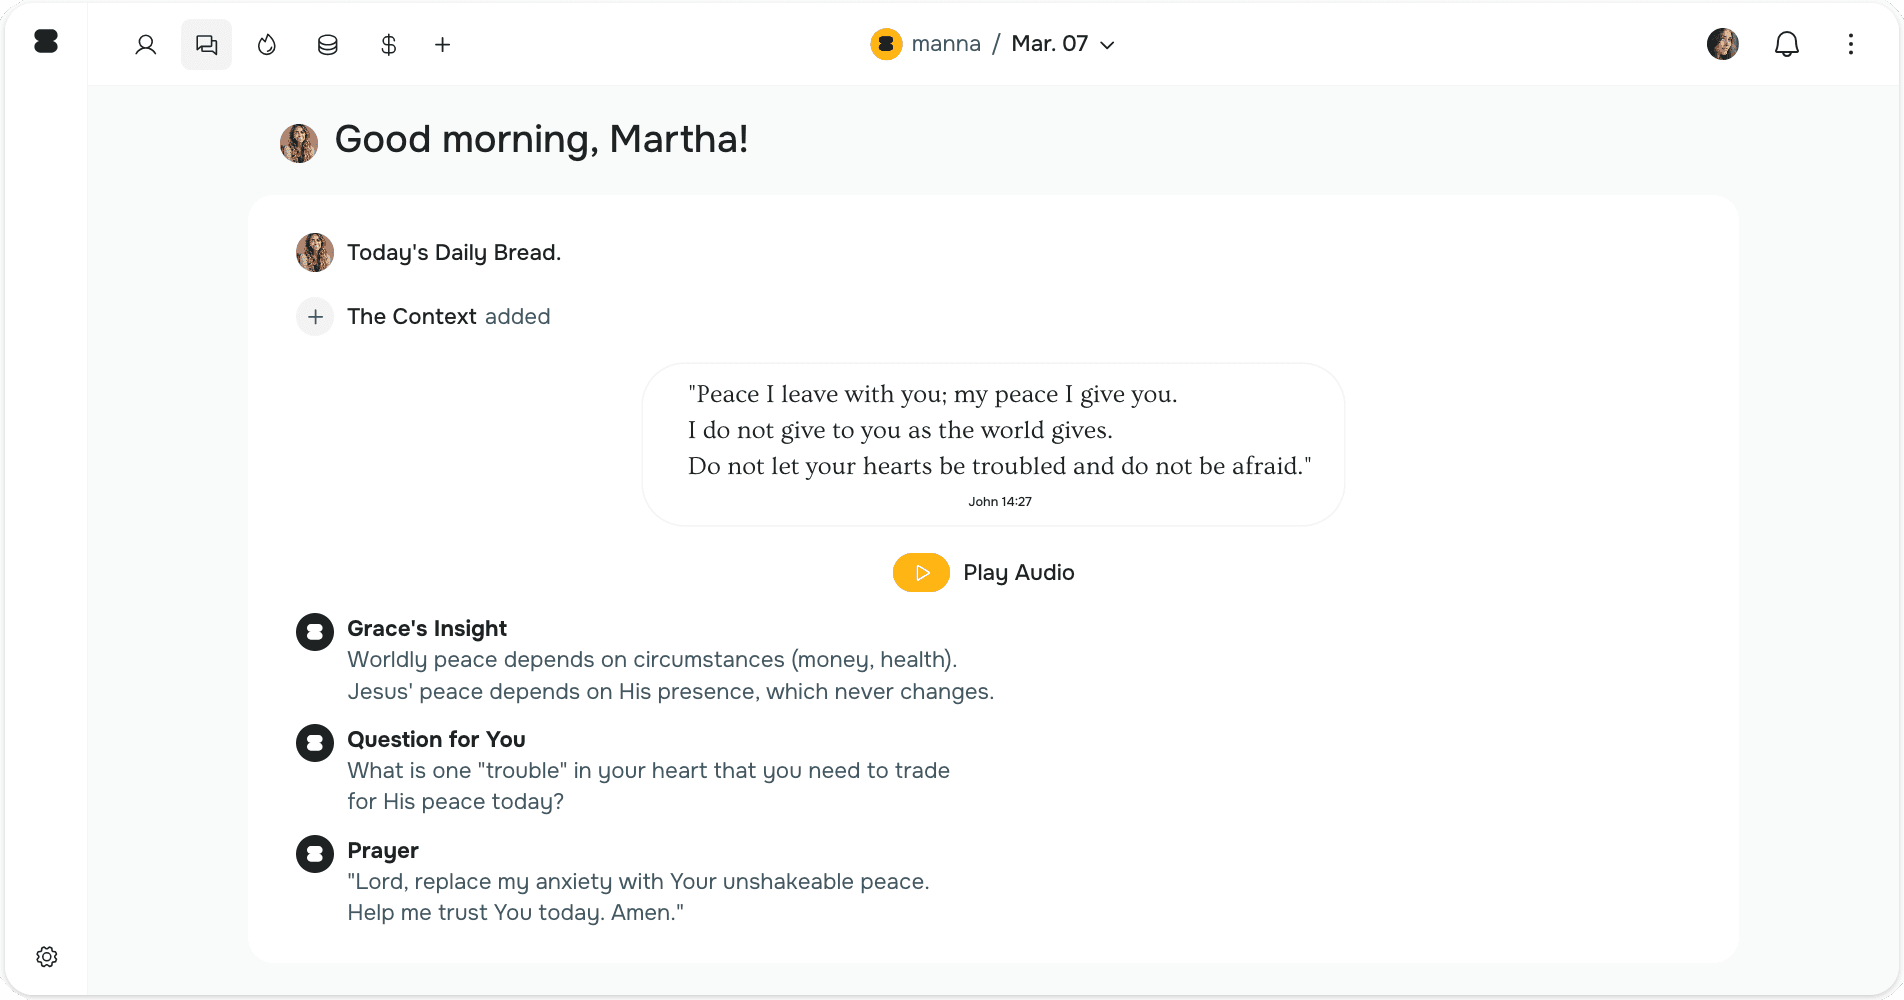Click the Play Audio label
Image resolution: width=1904 pixels, height=1000 pixels.
pyautogui.click(x=1019, y=573)
